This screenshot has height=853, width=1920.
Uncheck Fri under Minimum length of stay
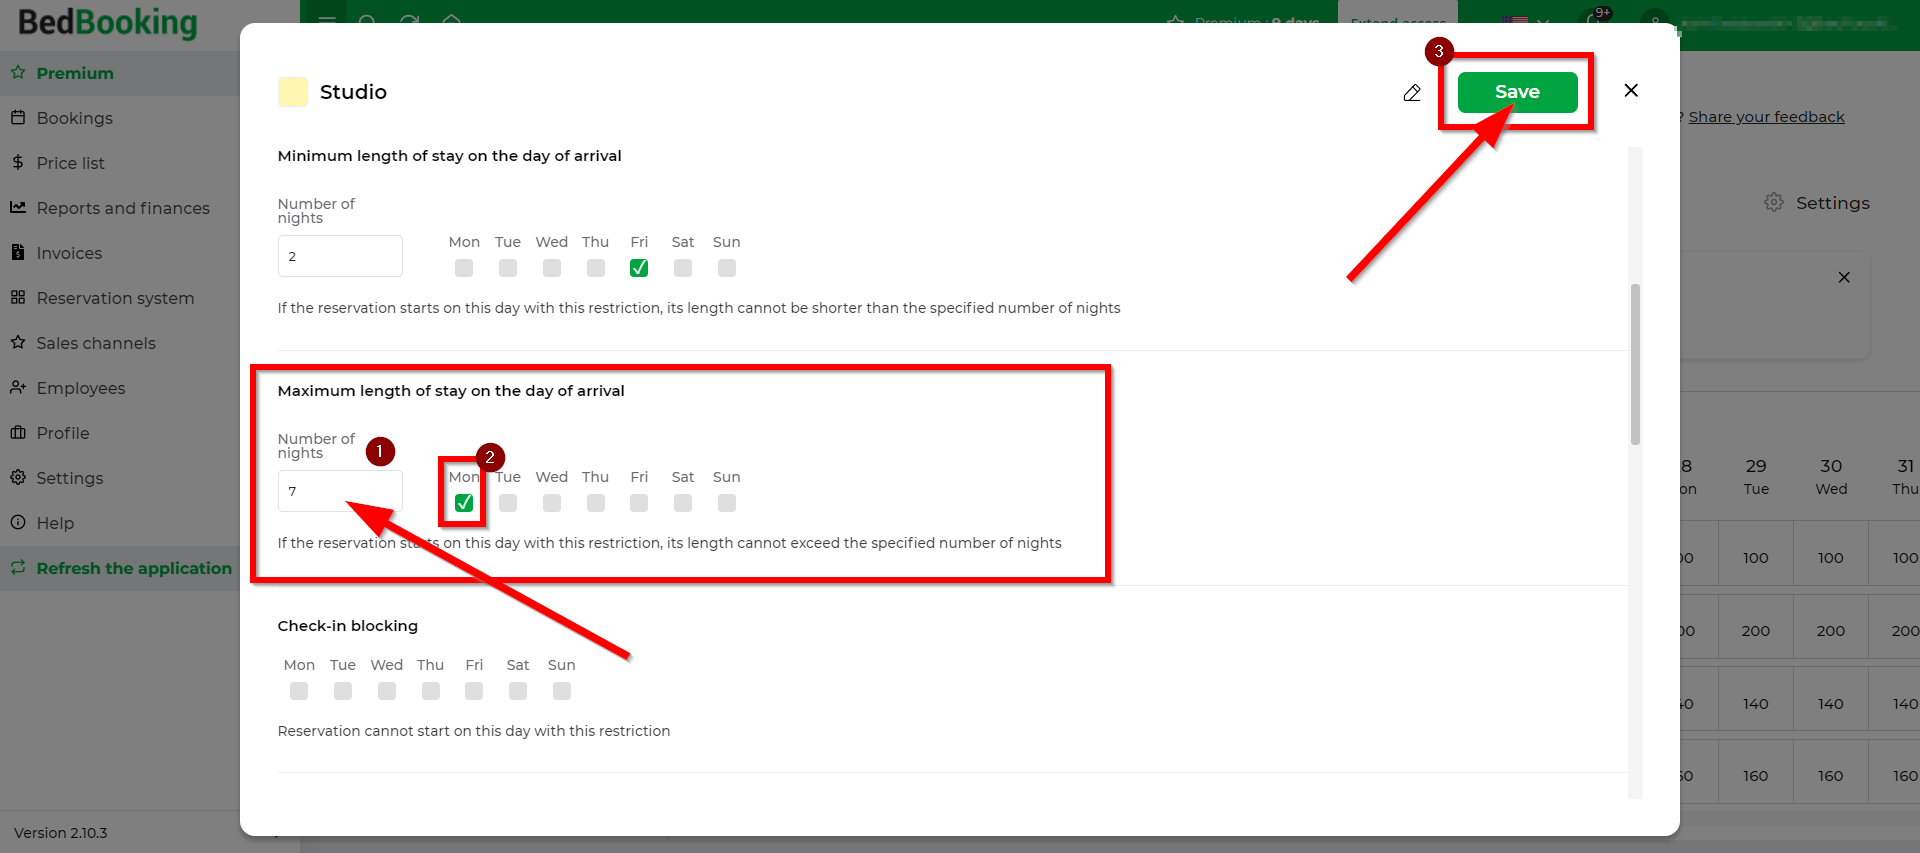coord(639,268)
